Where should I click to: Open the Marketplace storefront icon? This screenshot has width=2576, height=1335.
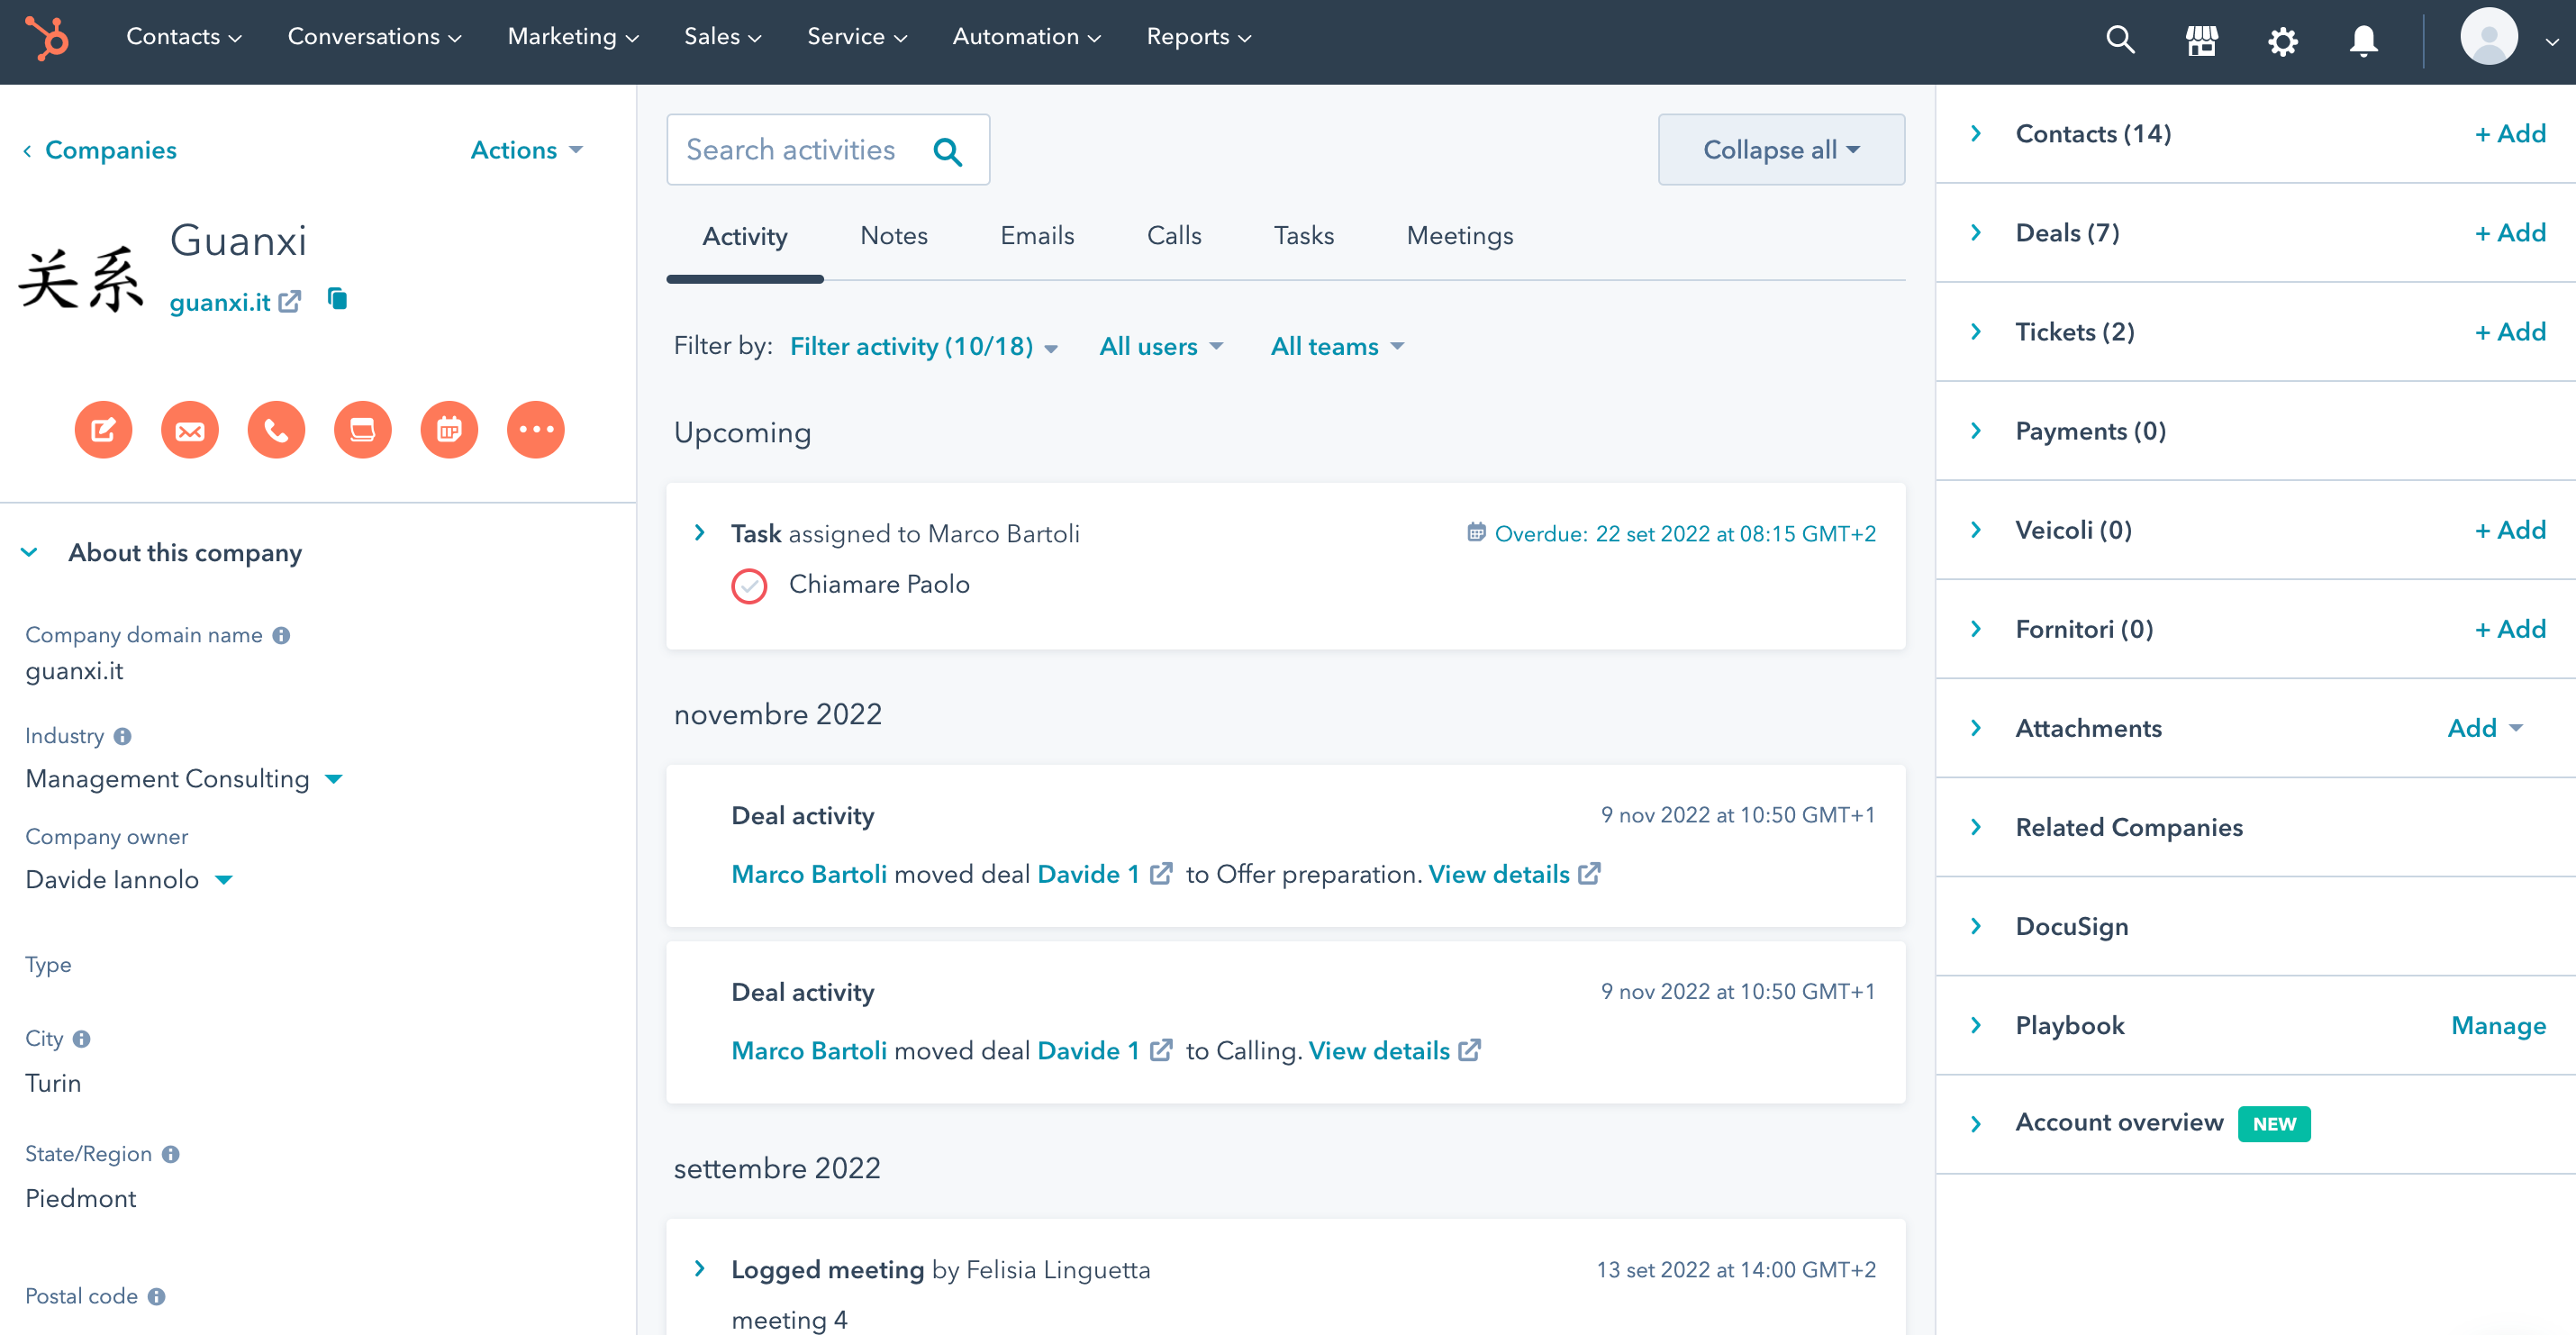[2201, 40]
